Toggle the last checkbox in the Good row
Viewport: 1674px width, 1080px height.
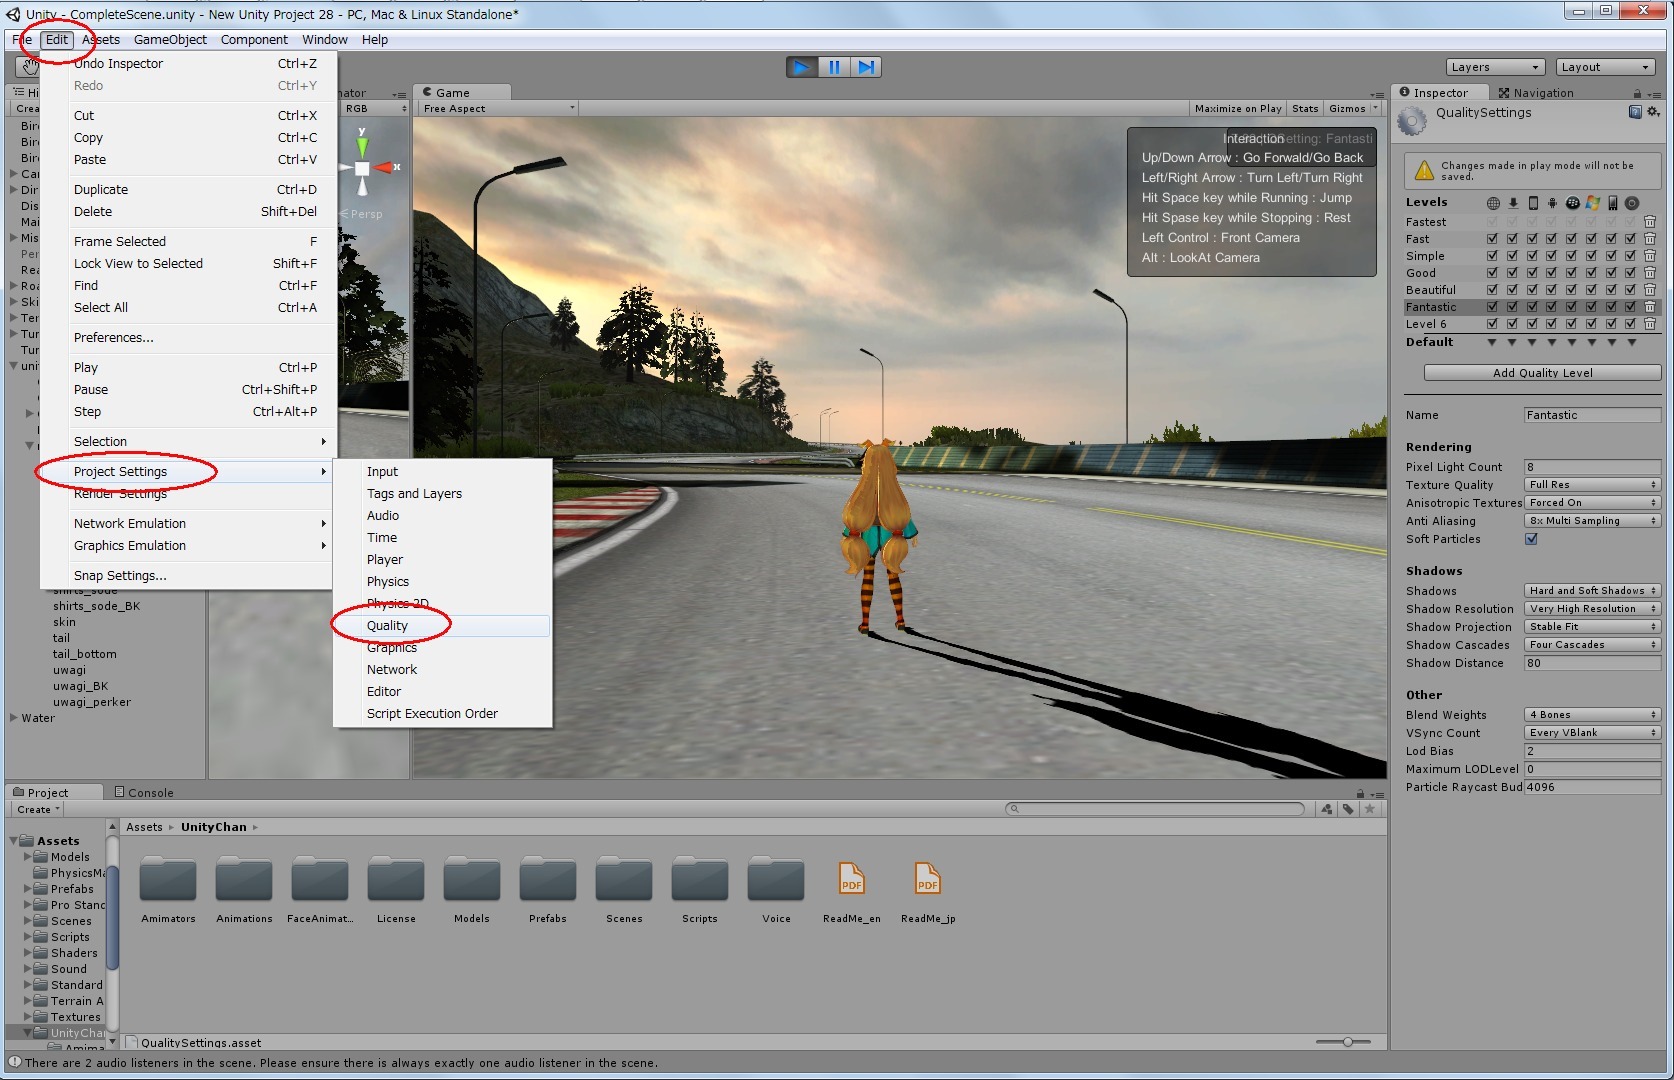[x=1631, y=272]
